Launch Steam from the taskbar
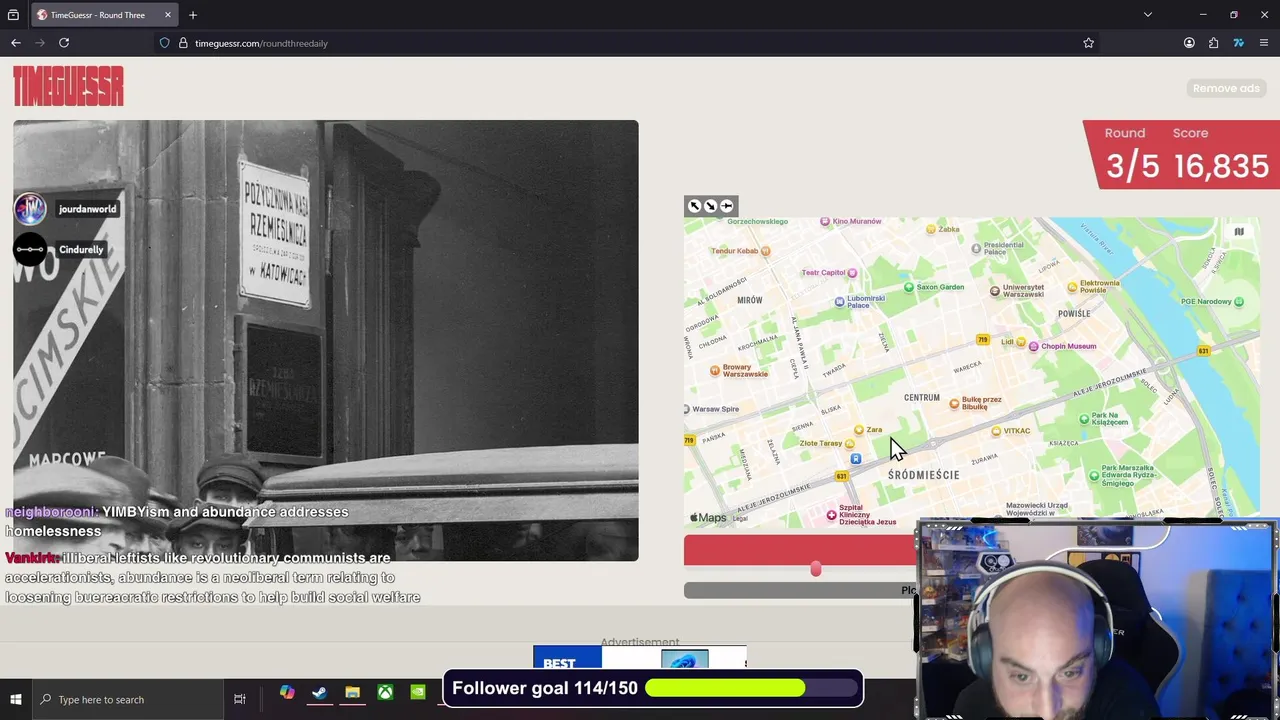The height and width of the screenshot is (720, 1280). 319,692
